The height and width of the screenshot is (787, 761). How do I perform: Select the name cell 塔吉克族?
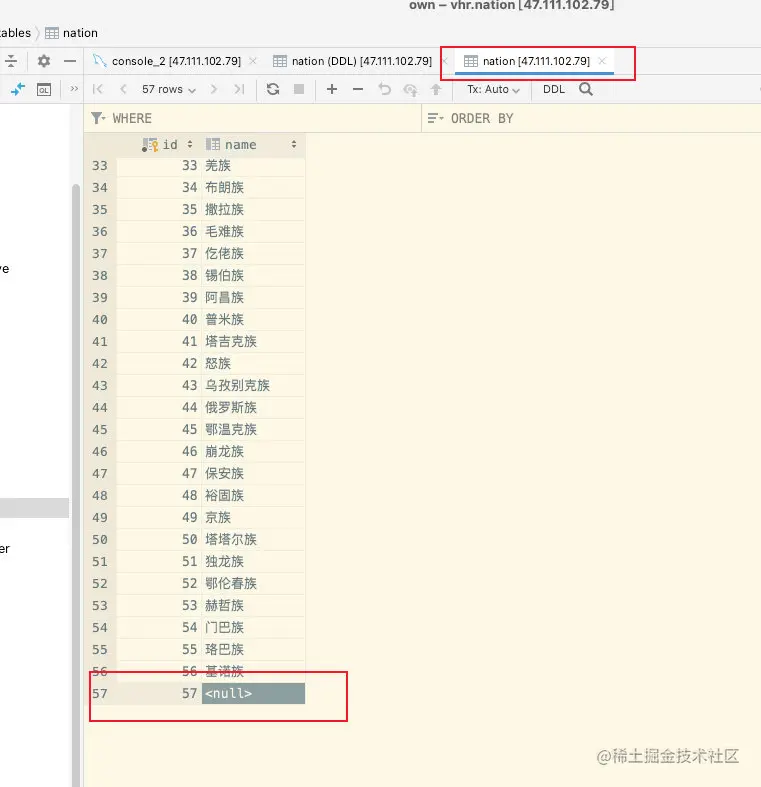(253, 341)
